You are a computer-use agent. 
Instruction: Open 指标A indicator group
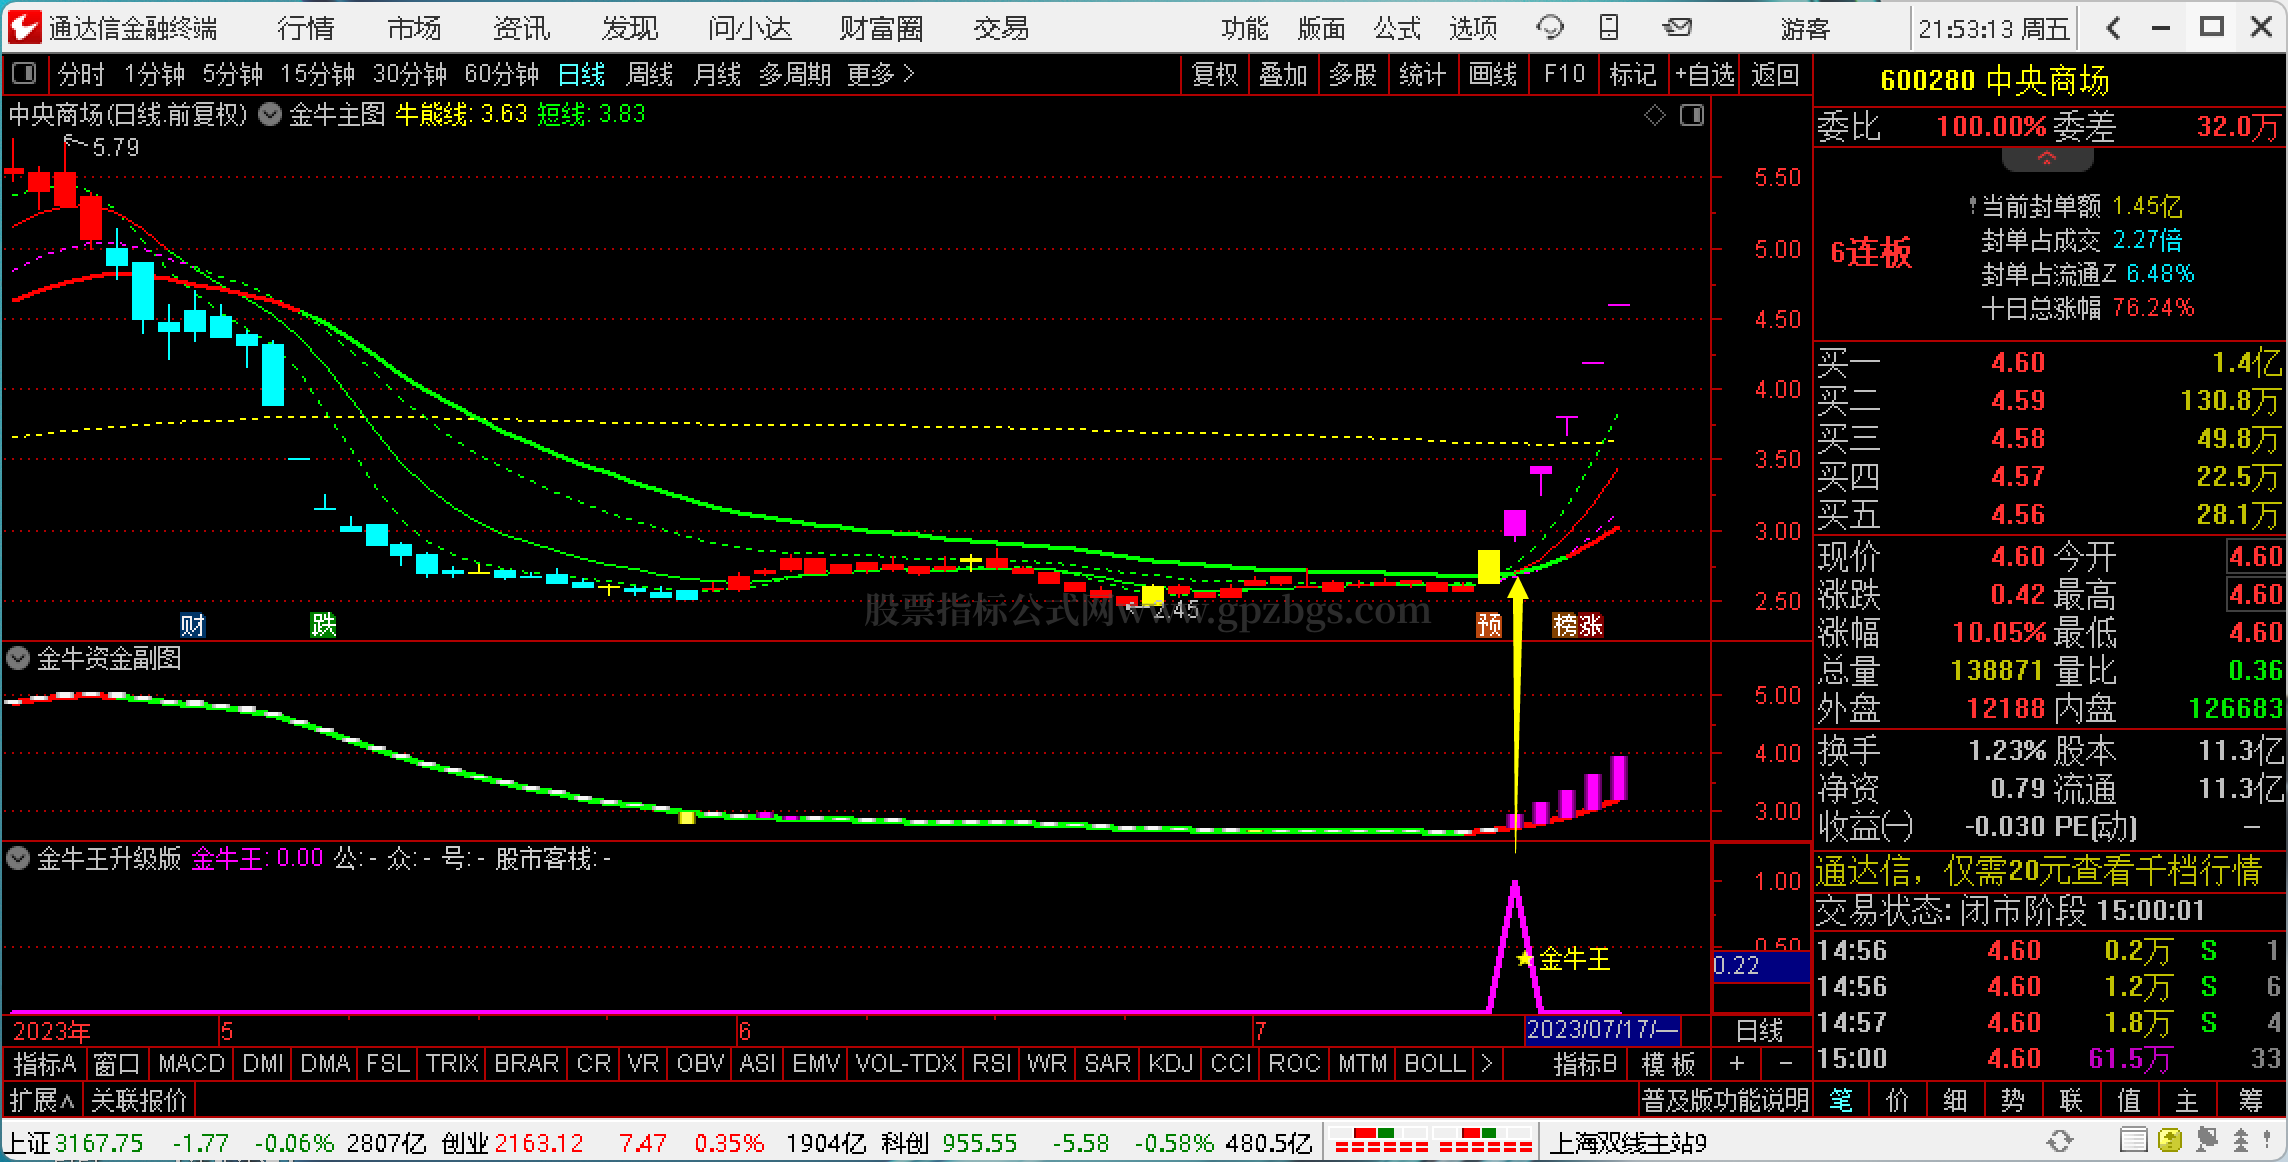pos(44,1063)
